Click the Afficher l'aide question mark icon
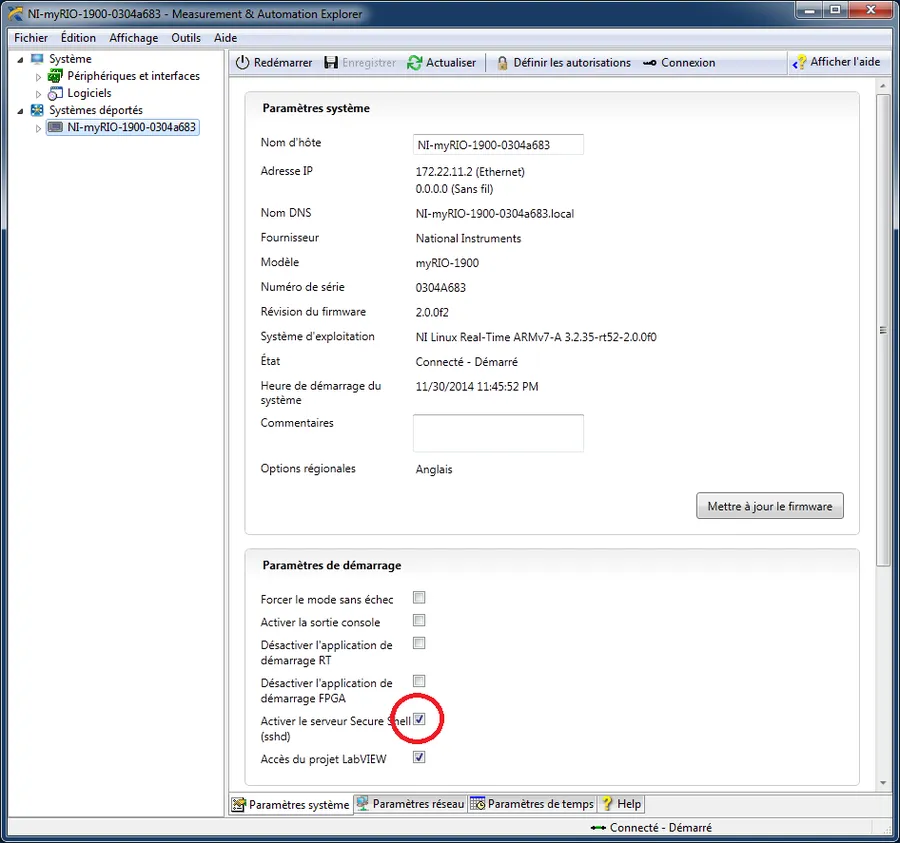The width and height of the screenshot is (900, 843). 800,62
